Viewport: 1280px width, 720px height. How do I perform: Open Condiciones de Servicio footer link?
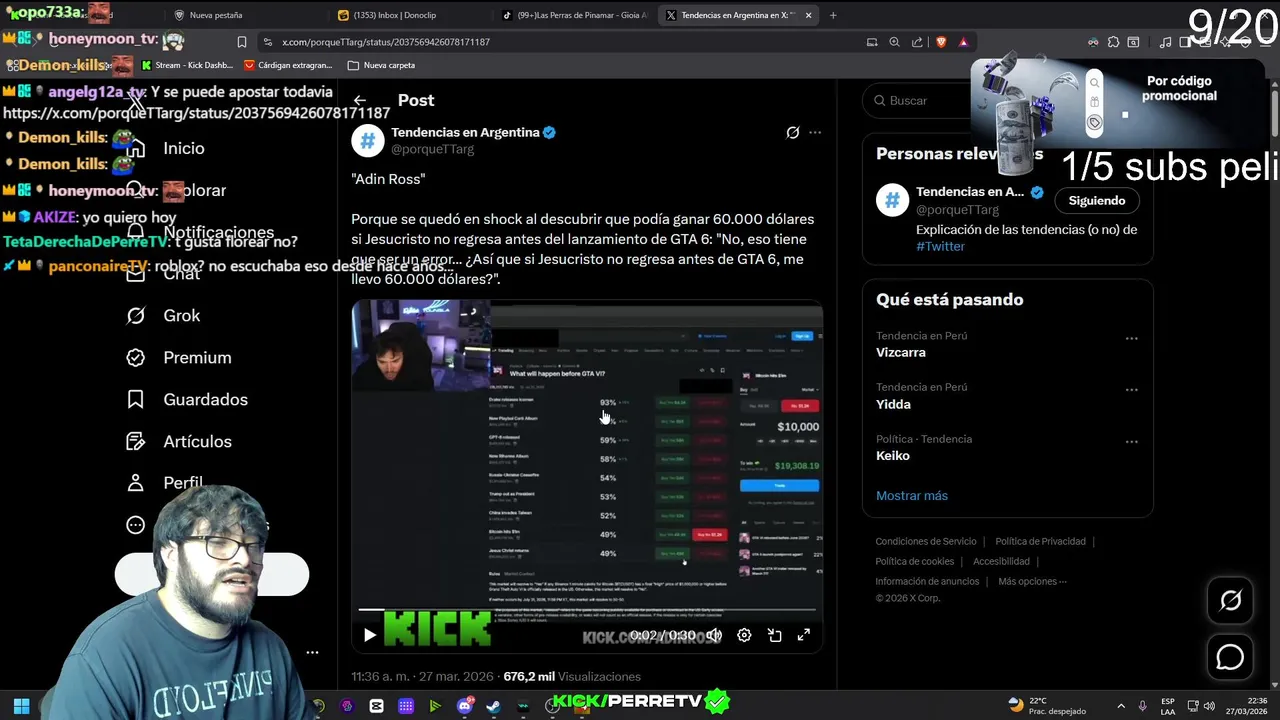[x=926, y=541]
